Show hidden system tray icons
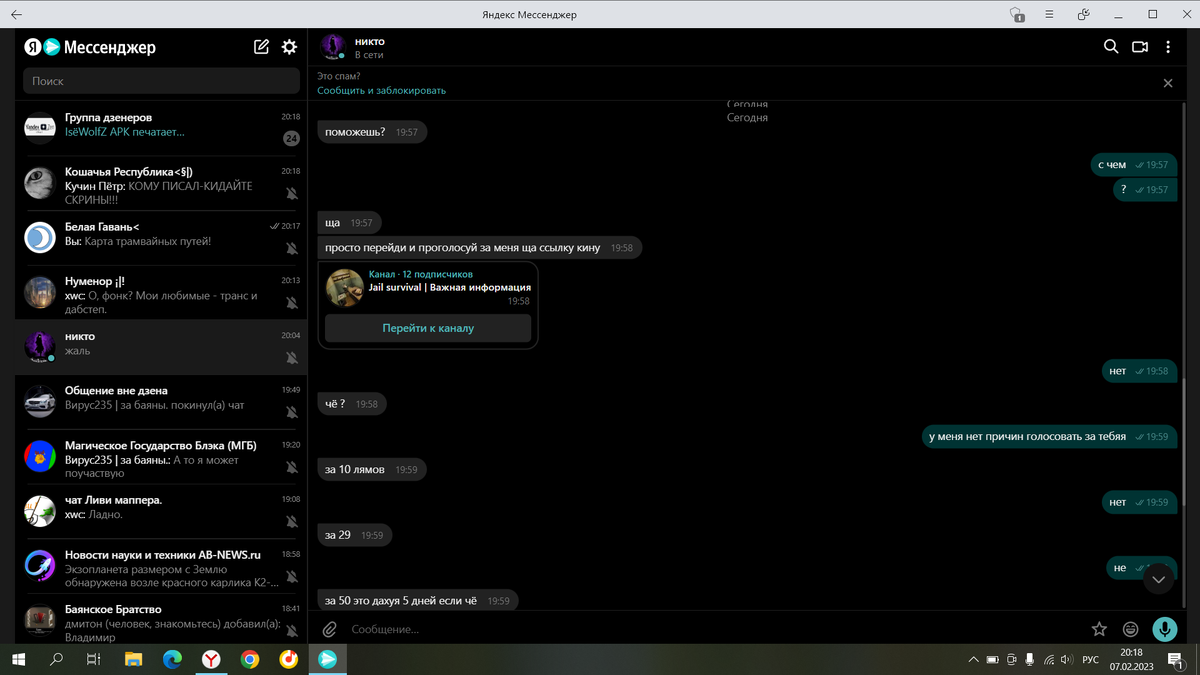Viewport: 1200px width, 675px height. pyautogui.click(x=974, y=660)
